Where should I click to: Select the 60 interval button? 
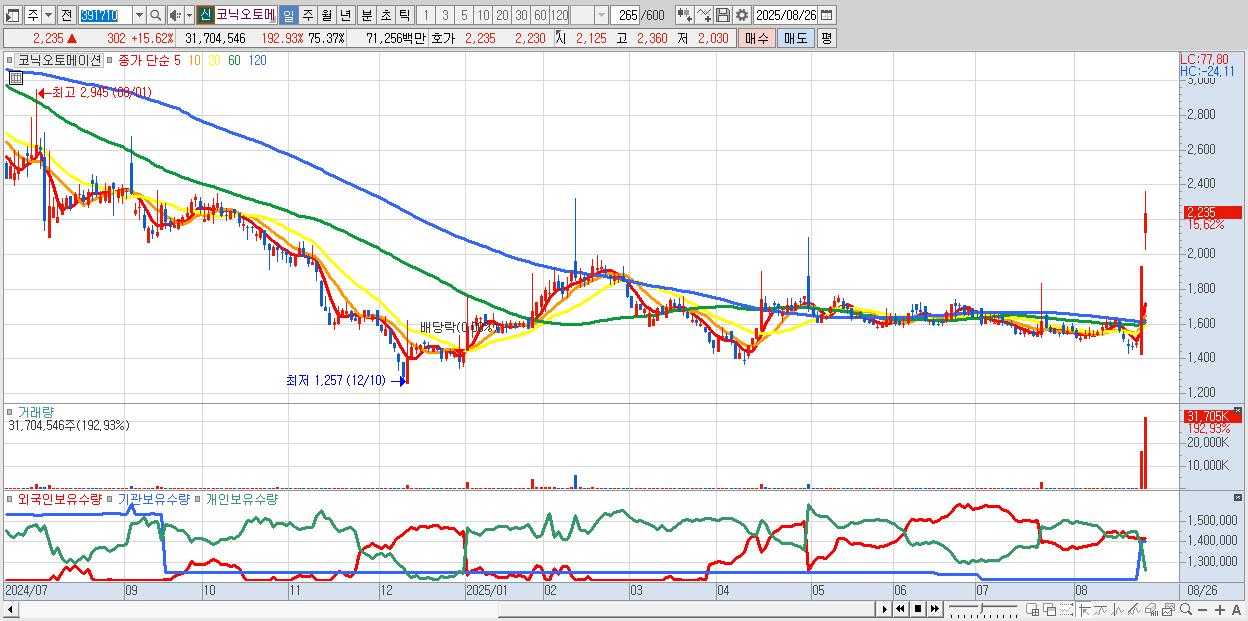tap(540, 15)
